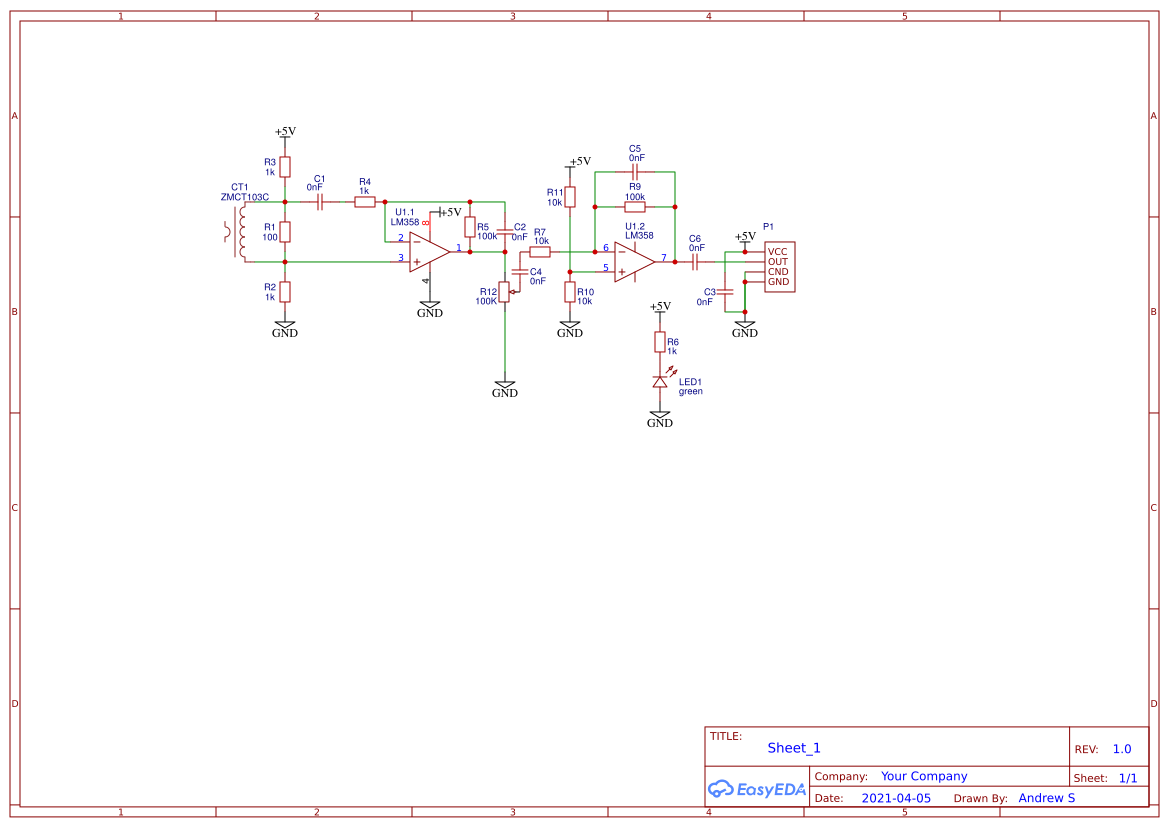Select capacitor C6 symbol at op-amp output
Viewport: 1169px width, 827px height.
point(695,262)
